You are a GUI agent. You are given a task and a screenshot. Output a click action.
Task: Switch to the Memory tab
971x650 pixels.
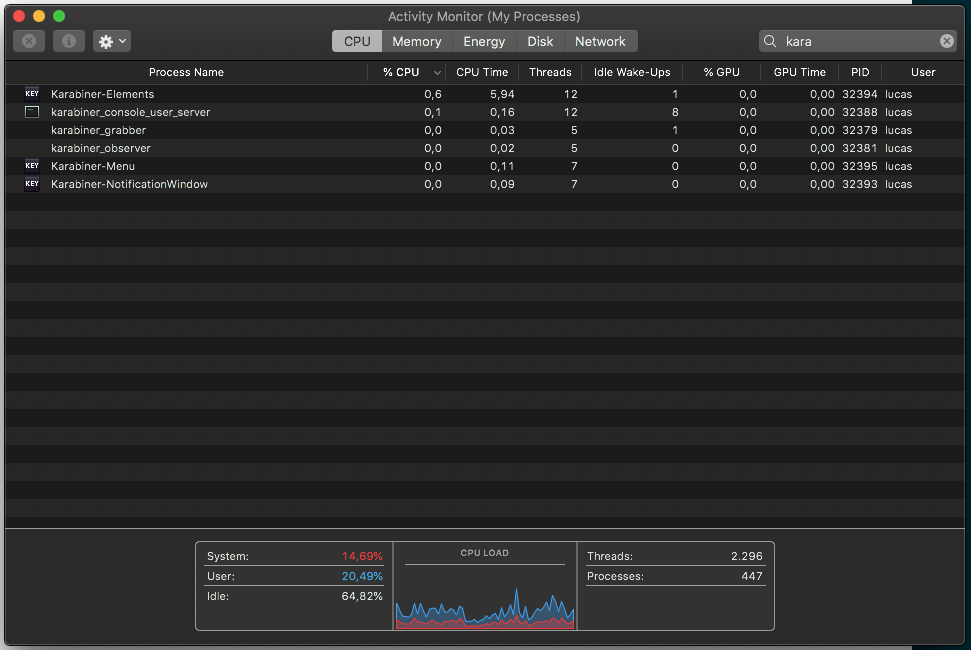417,41
